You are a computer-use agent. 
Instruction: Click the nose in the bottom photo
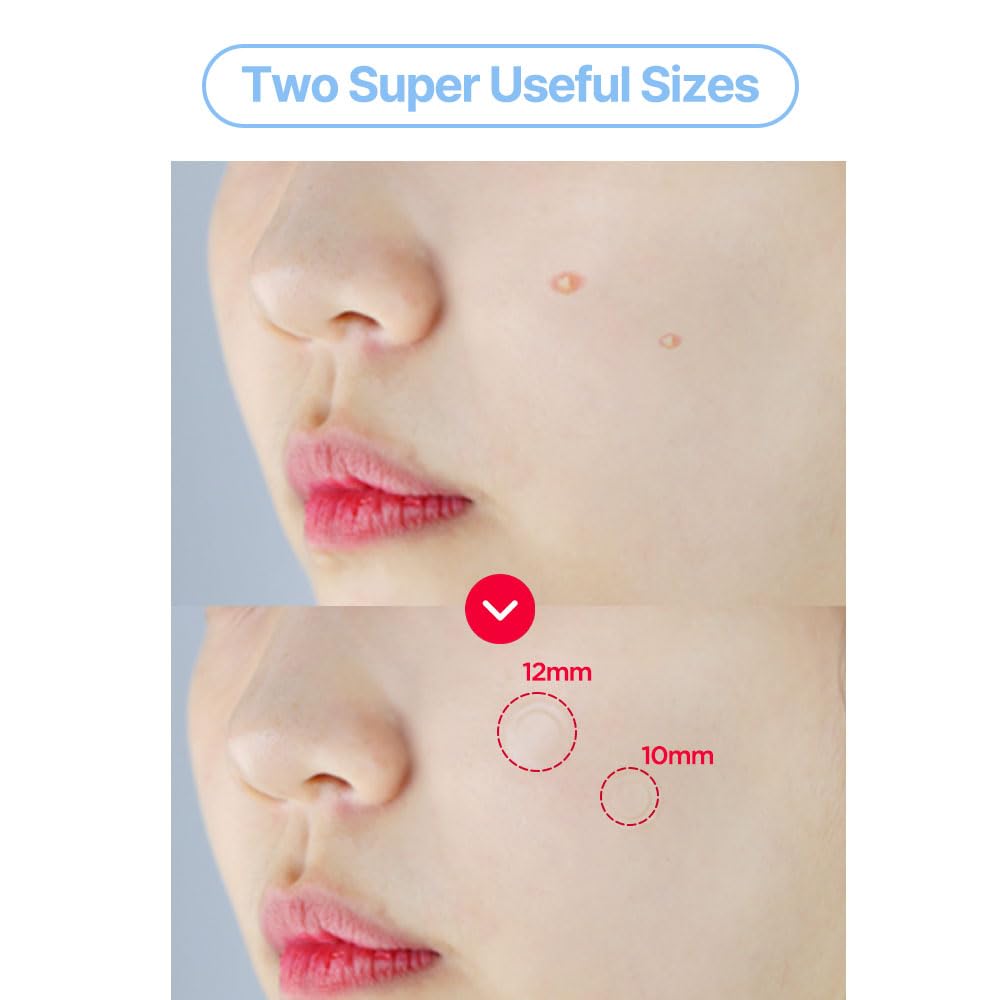(319, 733)
